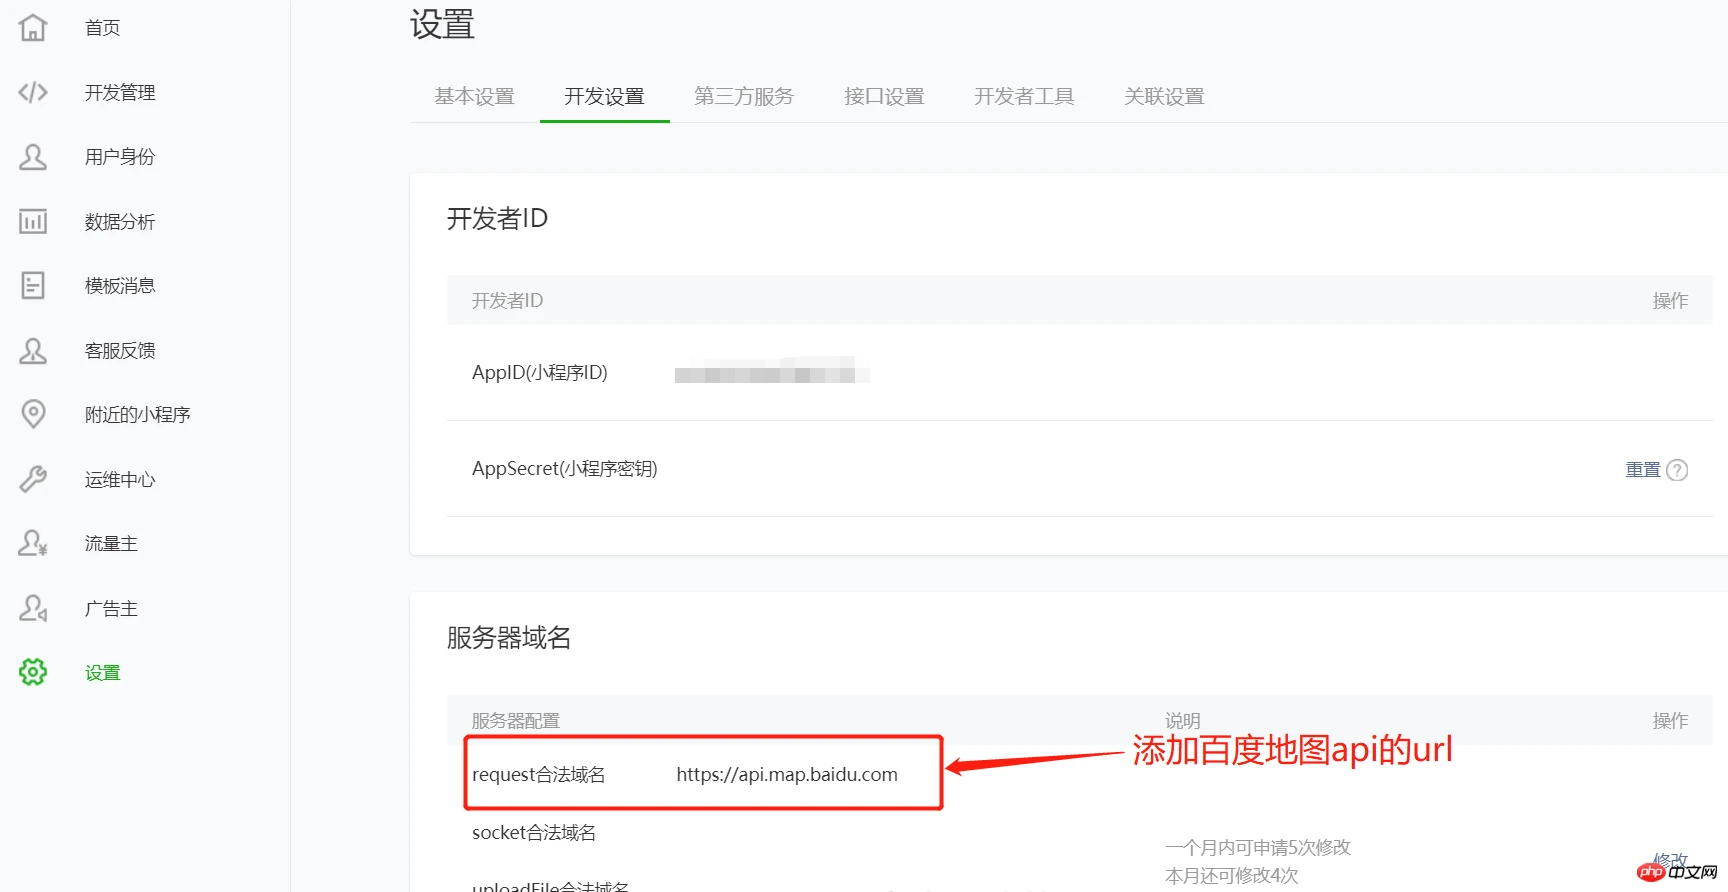Screen dimensions: 1728x892
Task: Click the 开发者ID section heading
Action: pos(497,218)
